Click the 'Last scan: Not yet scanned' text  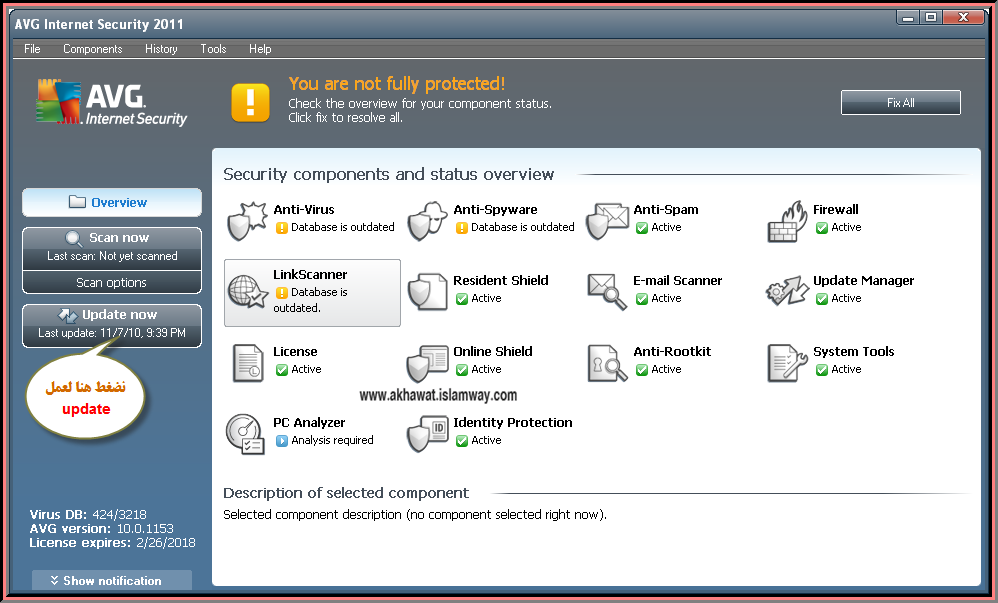[112, 256]
